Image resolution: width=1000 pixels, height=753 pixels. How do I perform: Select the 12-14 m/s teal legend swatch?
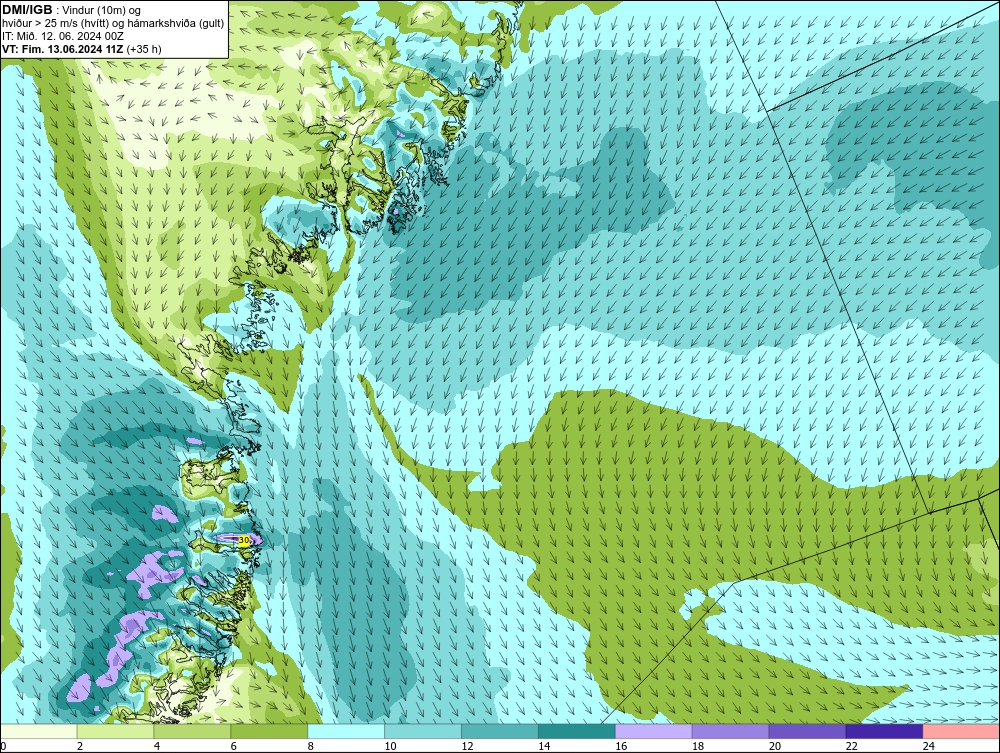pos(499,731)
